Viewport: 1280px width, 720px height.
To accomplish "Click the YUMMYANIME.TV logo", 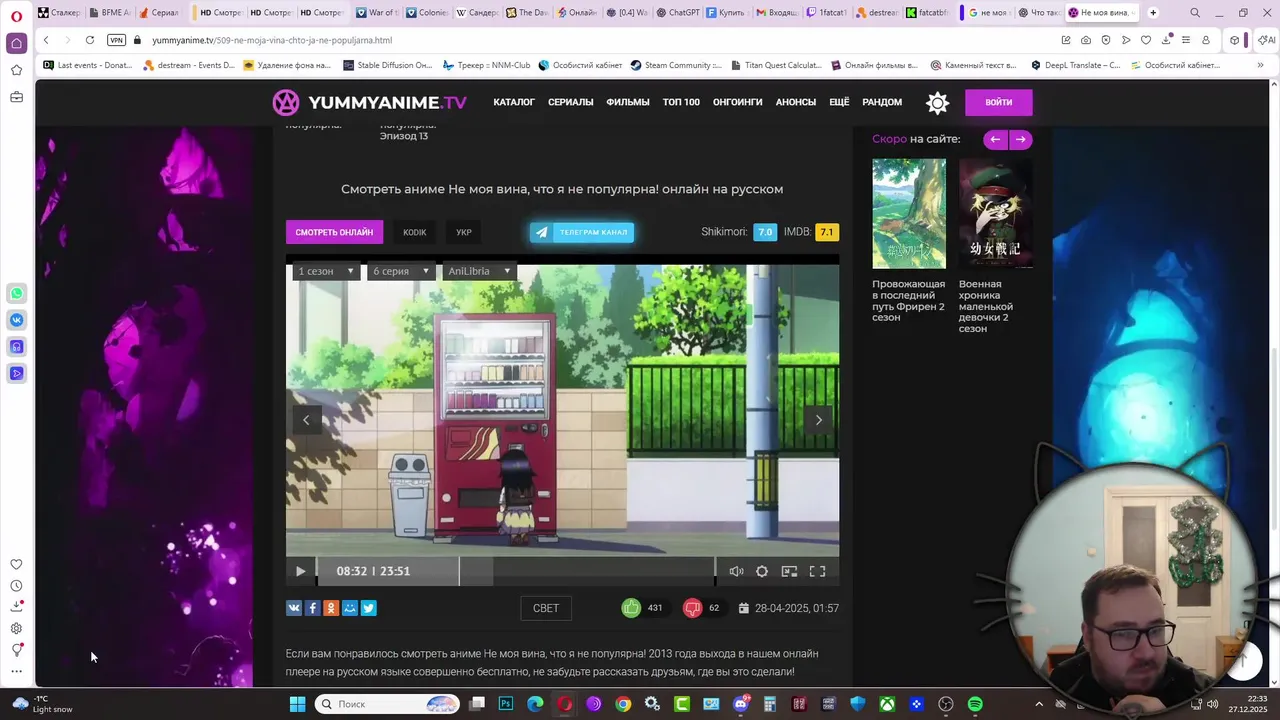I will [x=370, y=102].
